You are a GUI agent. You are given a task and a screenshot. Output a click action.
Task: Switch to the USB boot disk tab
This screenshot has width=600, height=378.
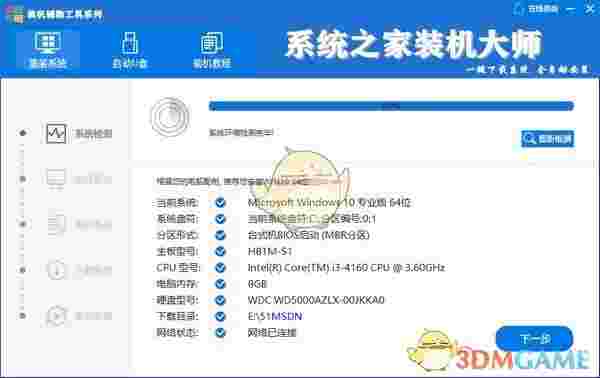click(130, 50)
